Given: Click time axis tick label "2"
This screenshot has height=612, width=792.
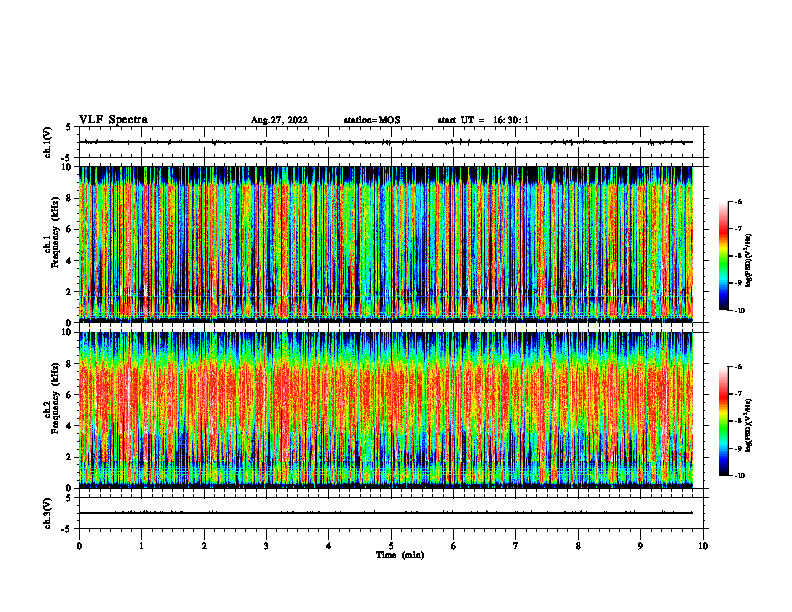Looking at the screenshot, I should [204, 546].
